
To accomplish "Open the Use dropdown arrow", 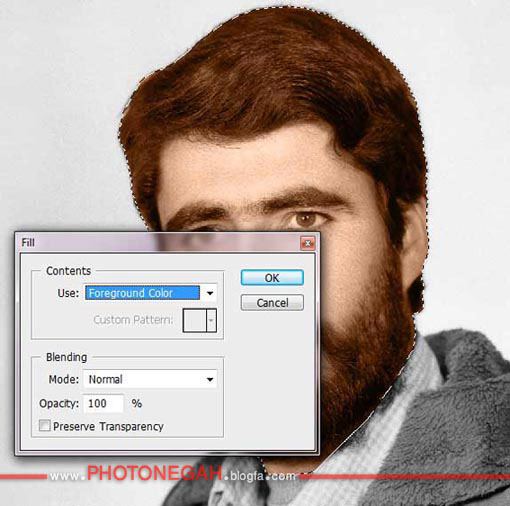I will pyautogui.click(x=210, y=293).
